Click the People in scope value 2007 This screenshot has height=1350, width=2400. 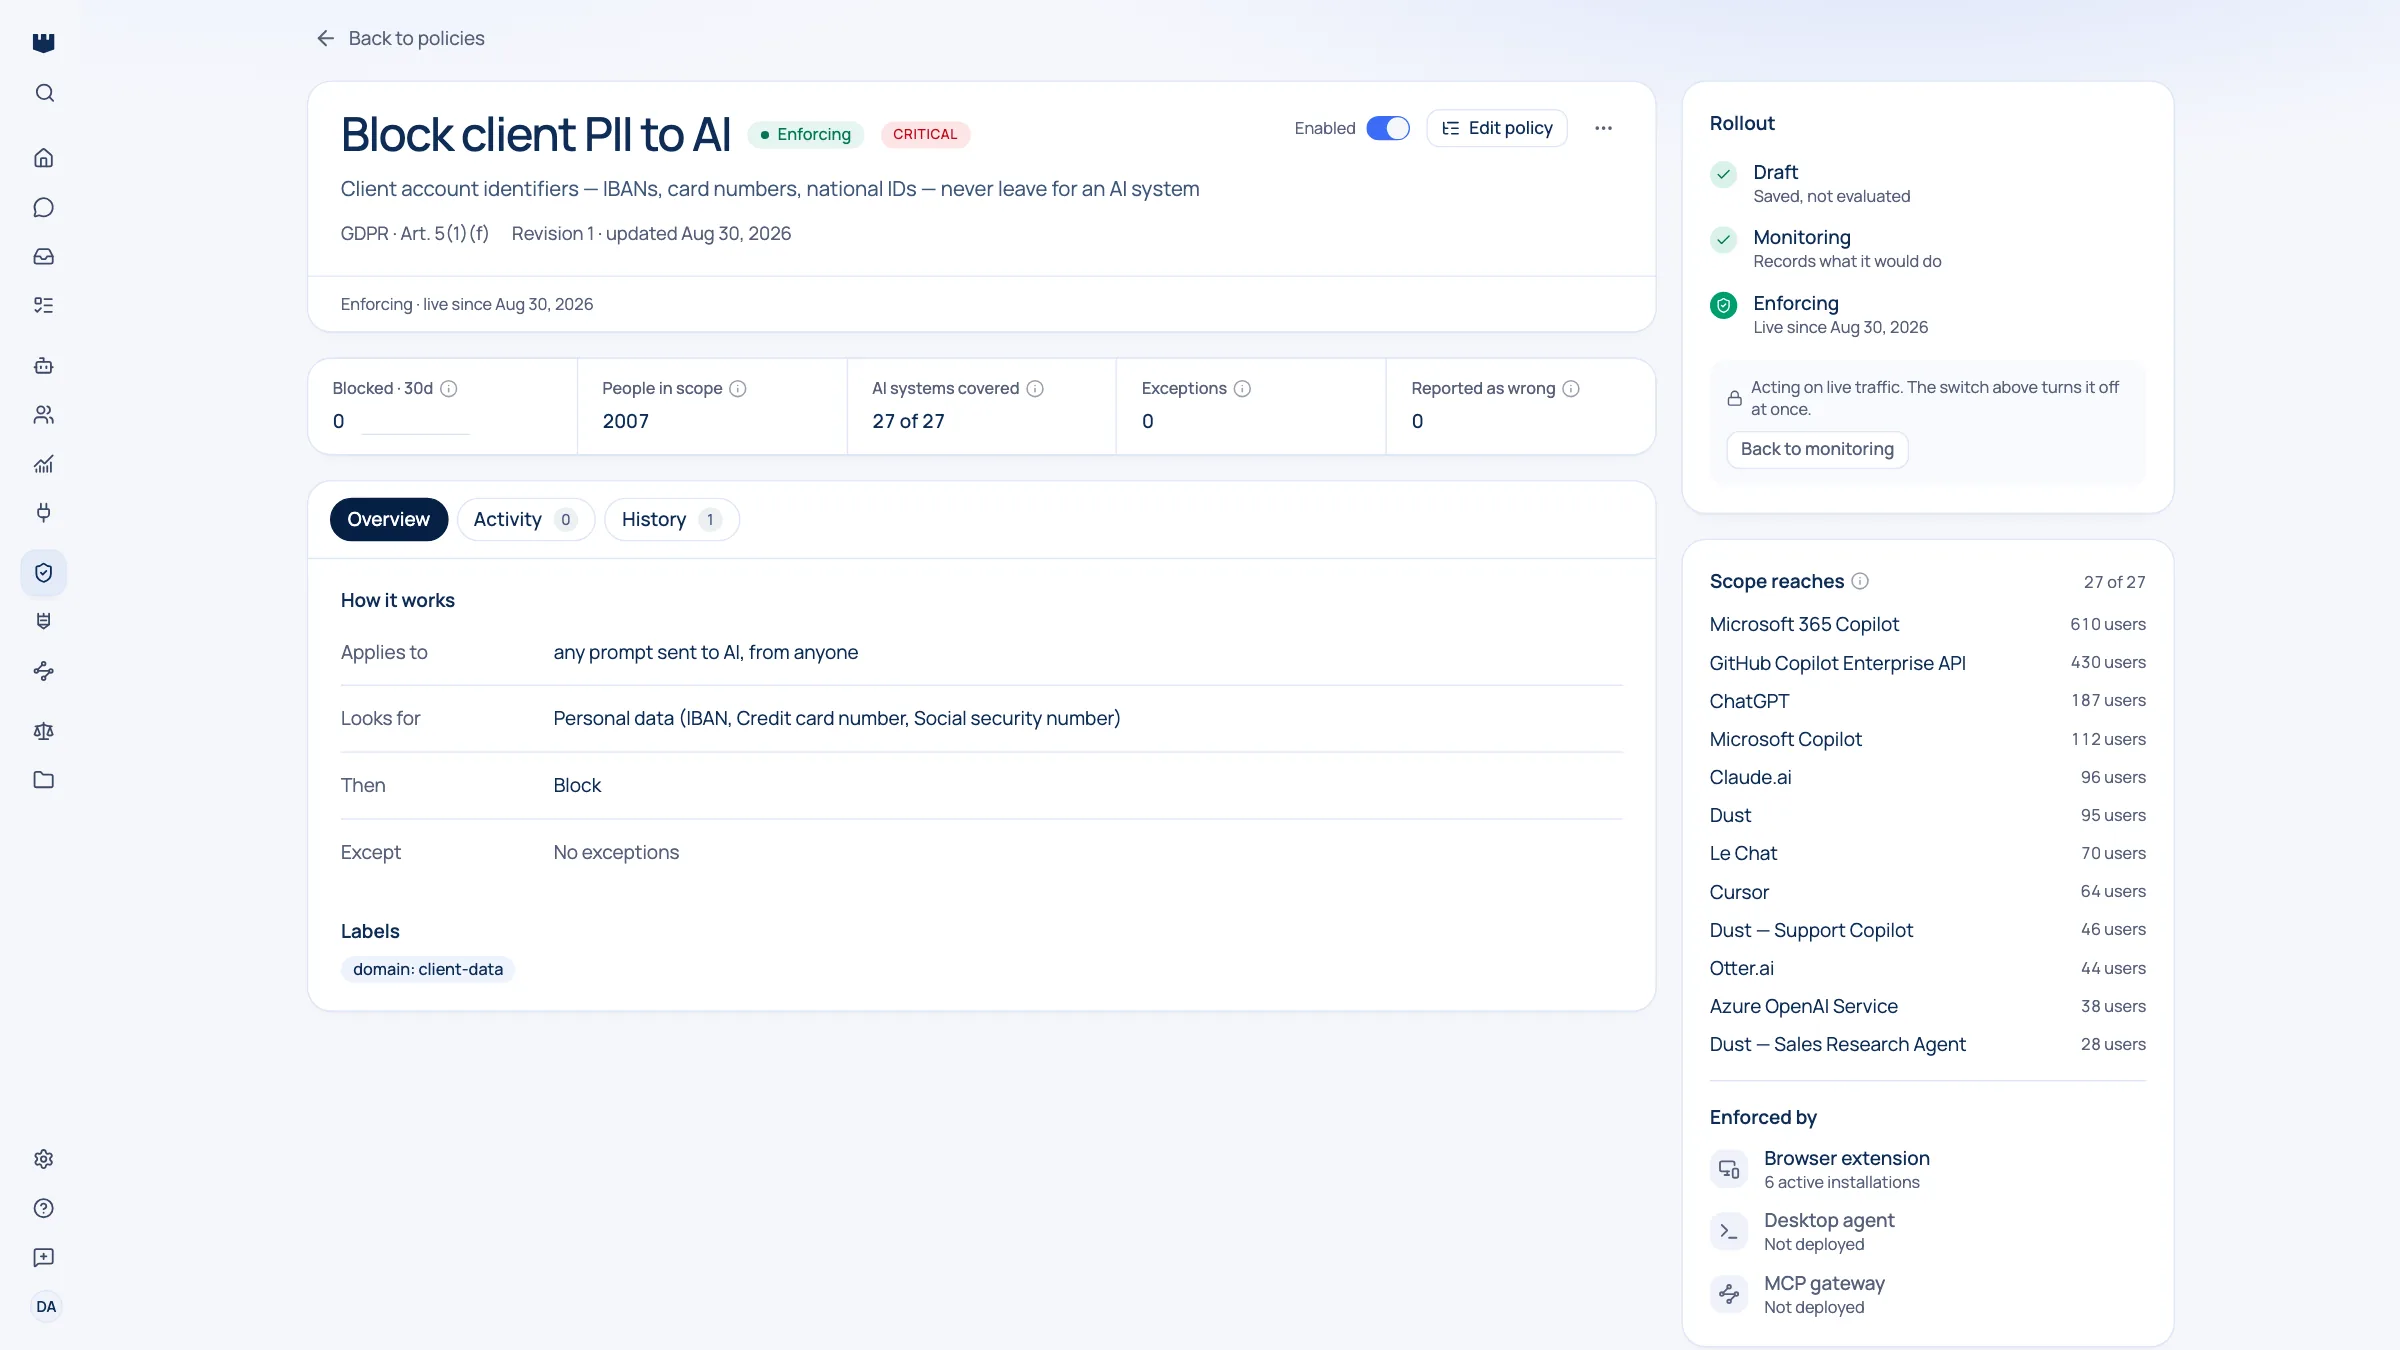(x=625, y=421)
